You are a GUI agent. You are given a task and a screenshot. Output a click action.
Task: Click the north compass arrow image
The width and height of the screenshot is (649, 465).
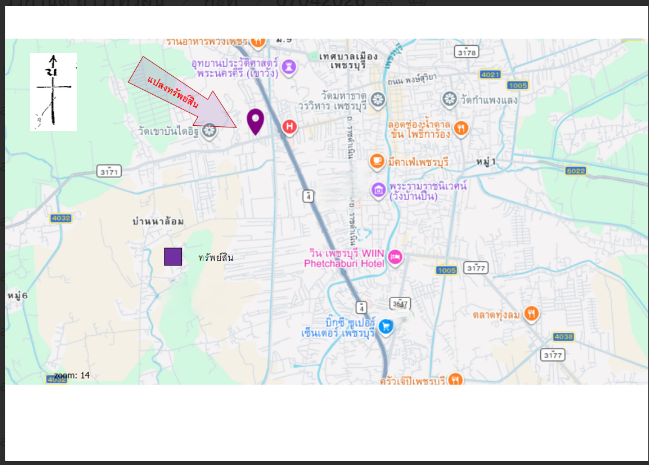coord(53,92)
